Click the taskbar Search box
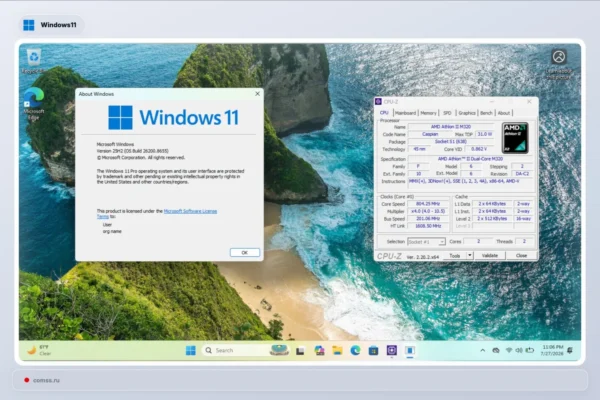This screenshot has height=400, width=600. pyautogui.click(x=245, y=350)
